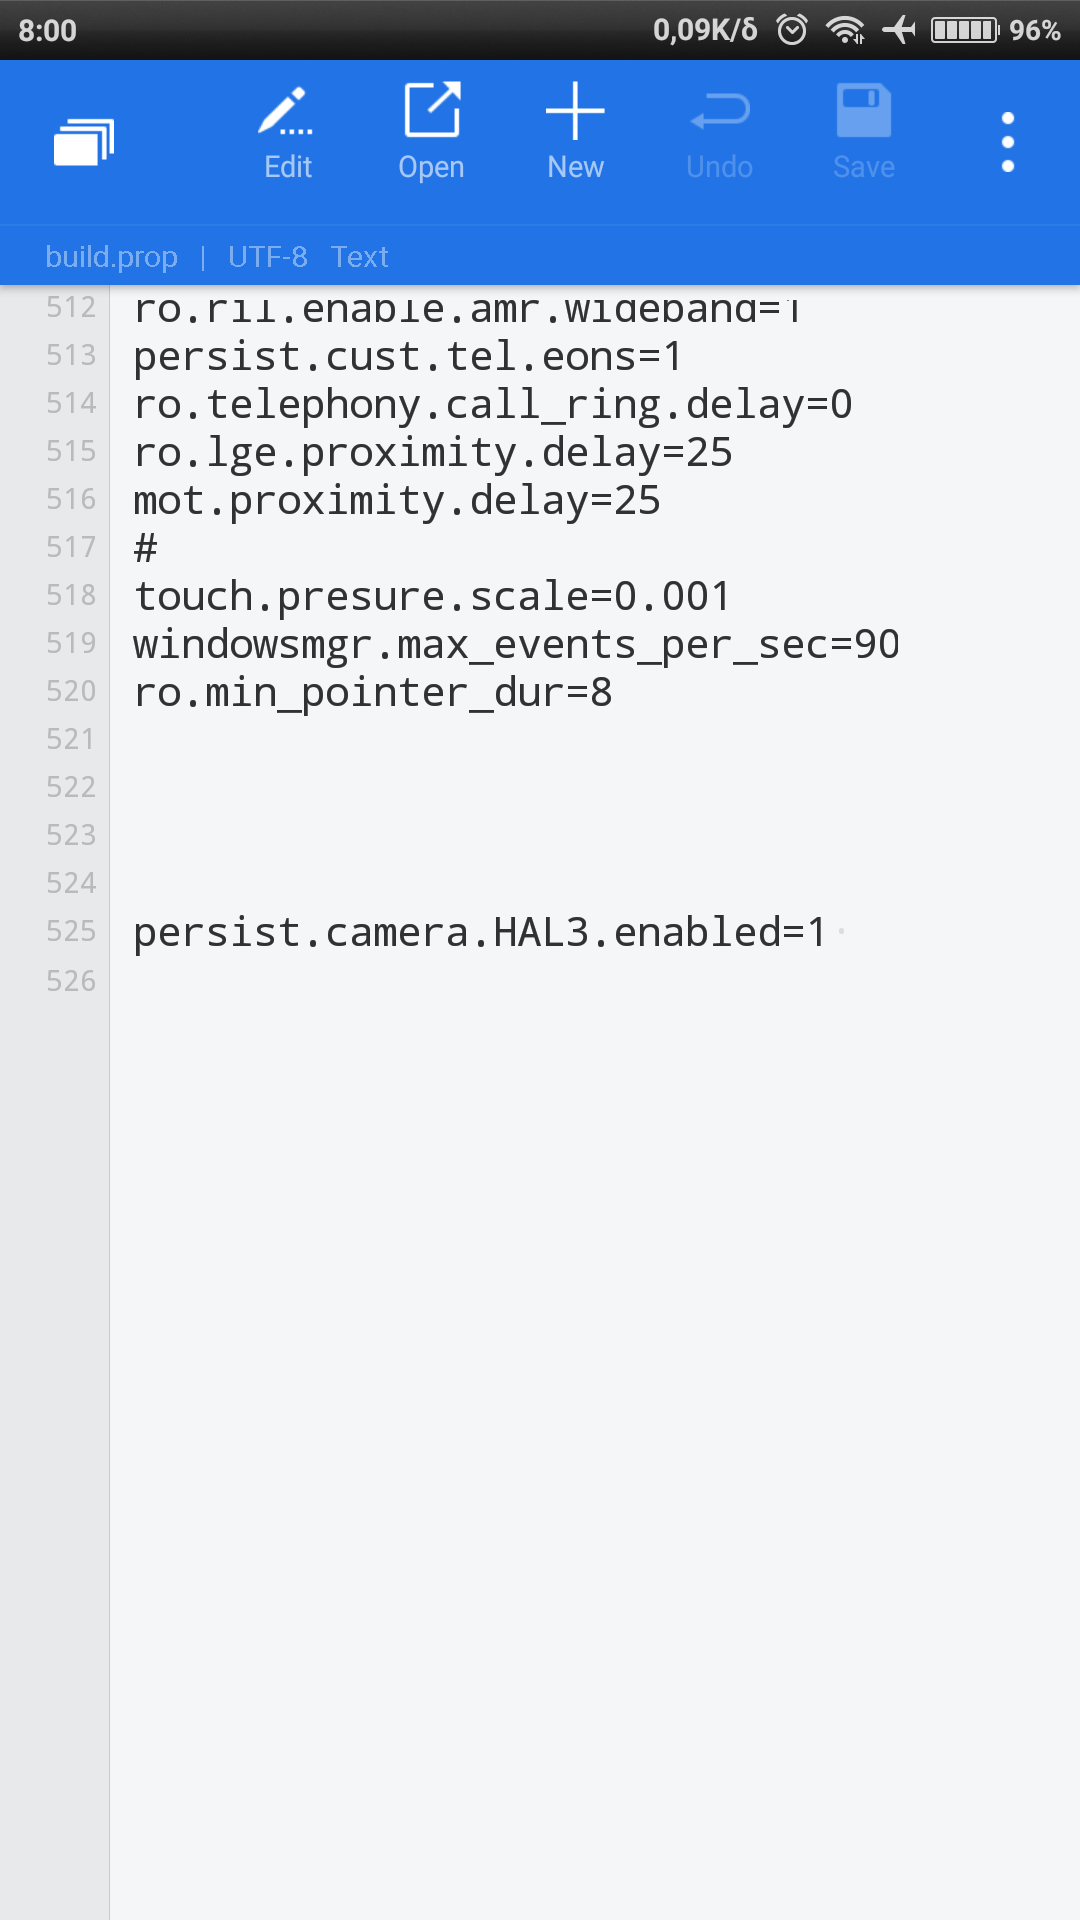
Task: Tap the battery status indicator
Action: point(965,30)
